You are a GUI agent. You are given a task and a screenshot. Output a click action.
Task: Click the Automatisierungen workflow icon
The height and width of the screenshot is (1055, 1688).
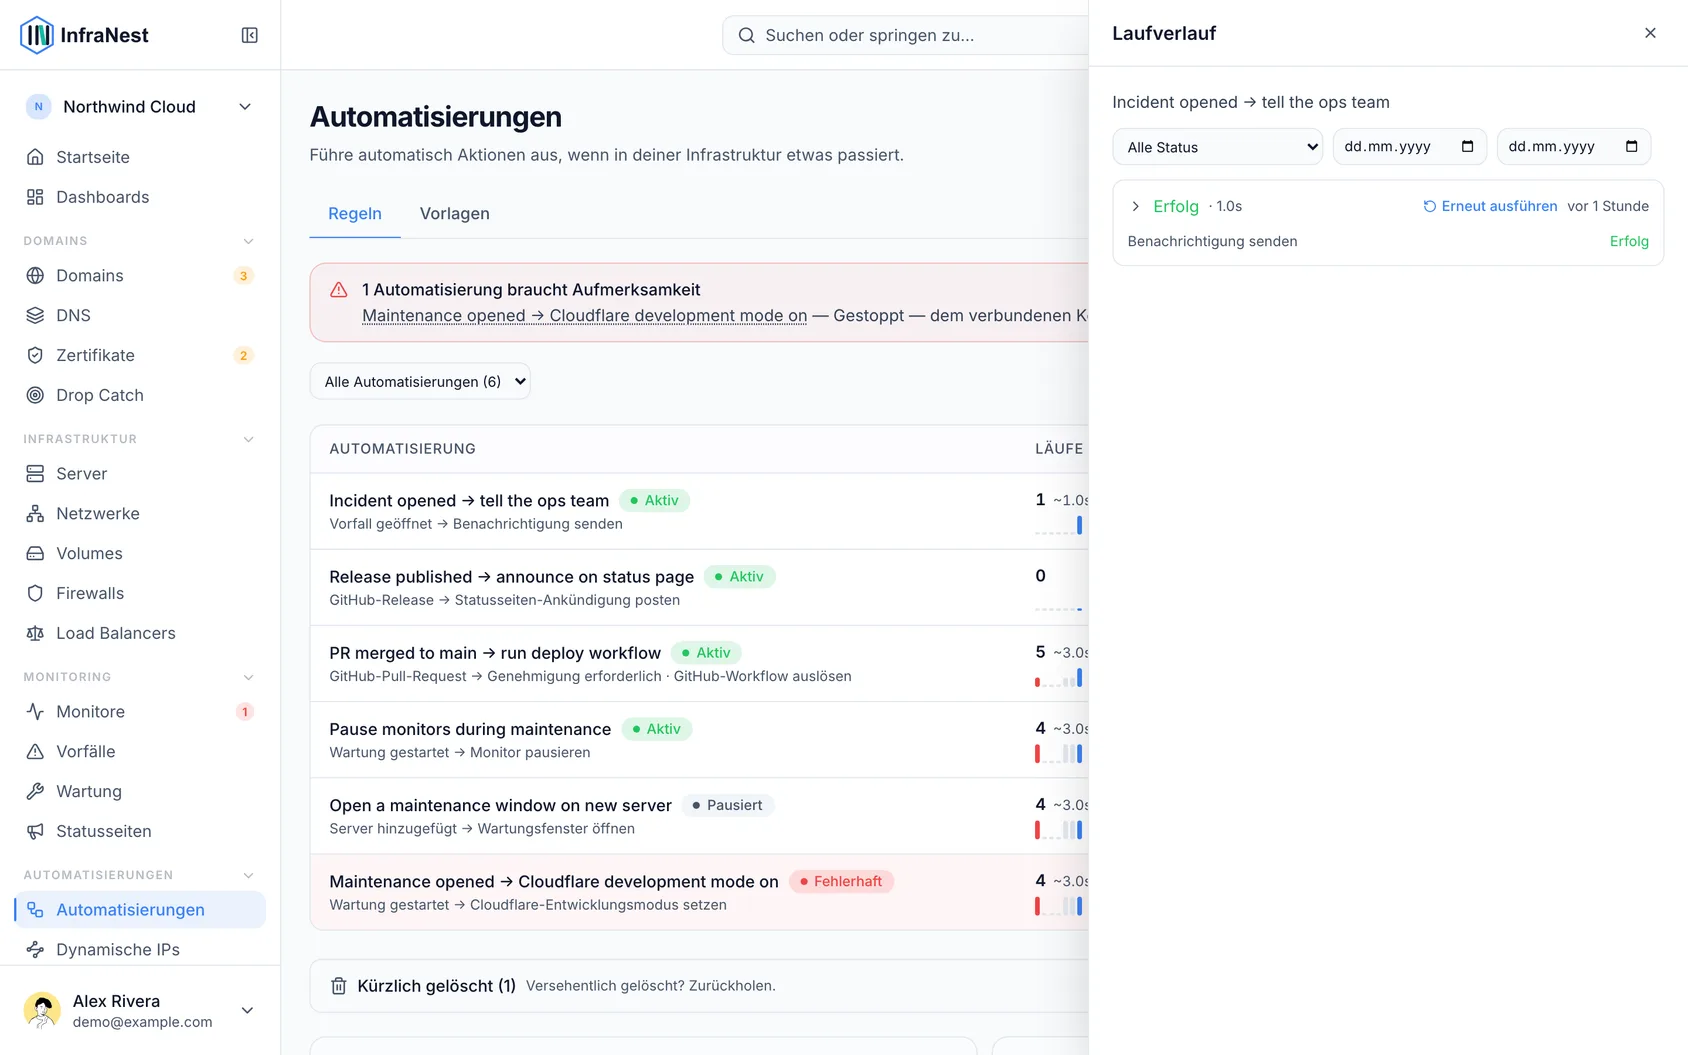(35, 909)
